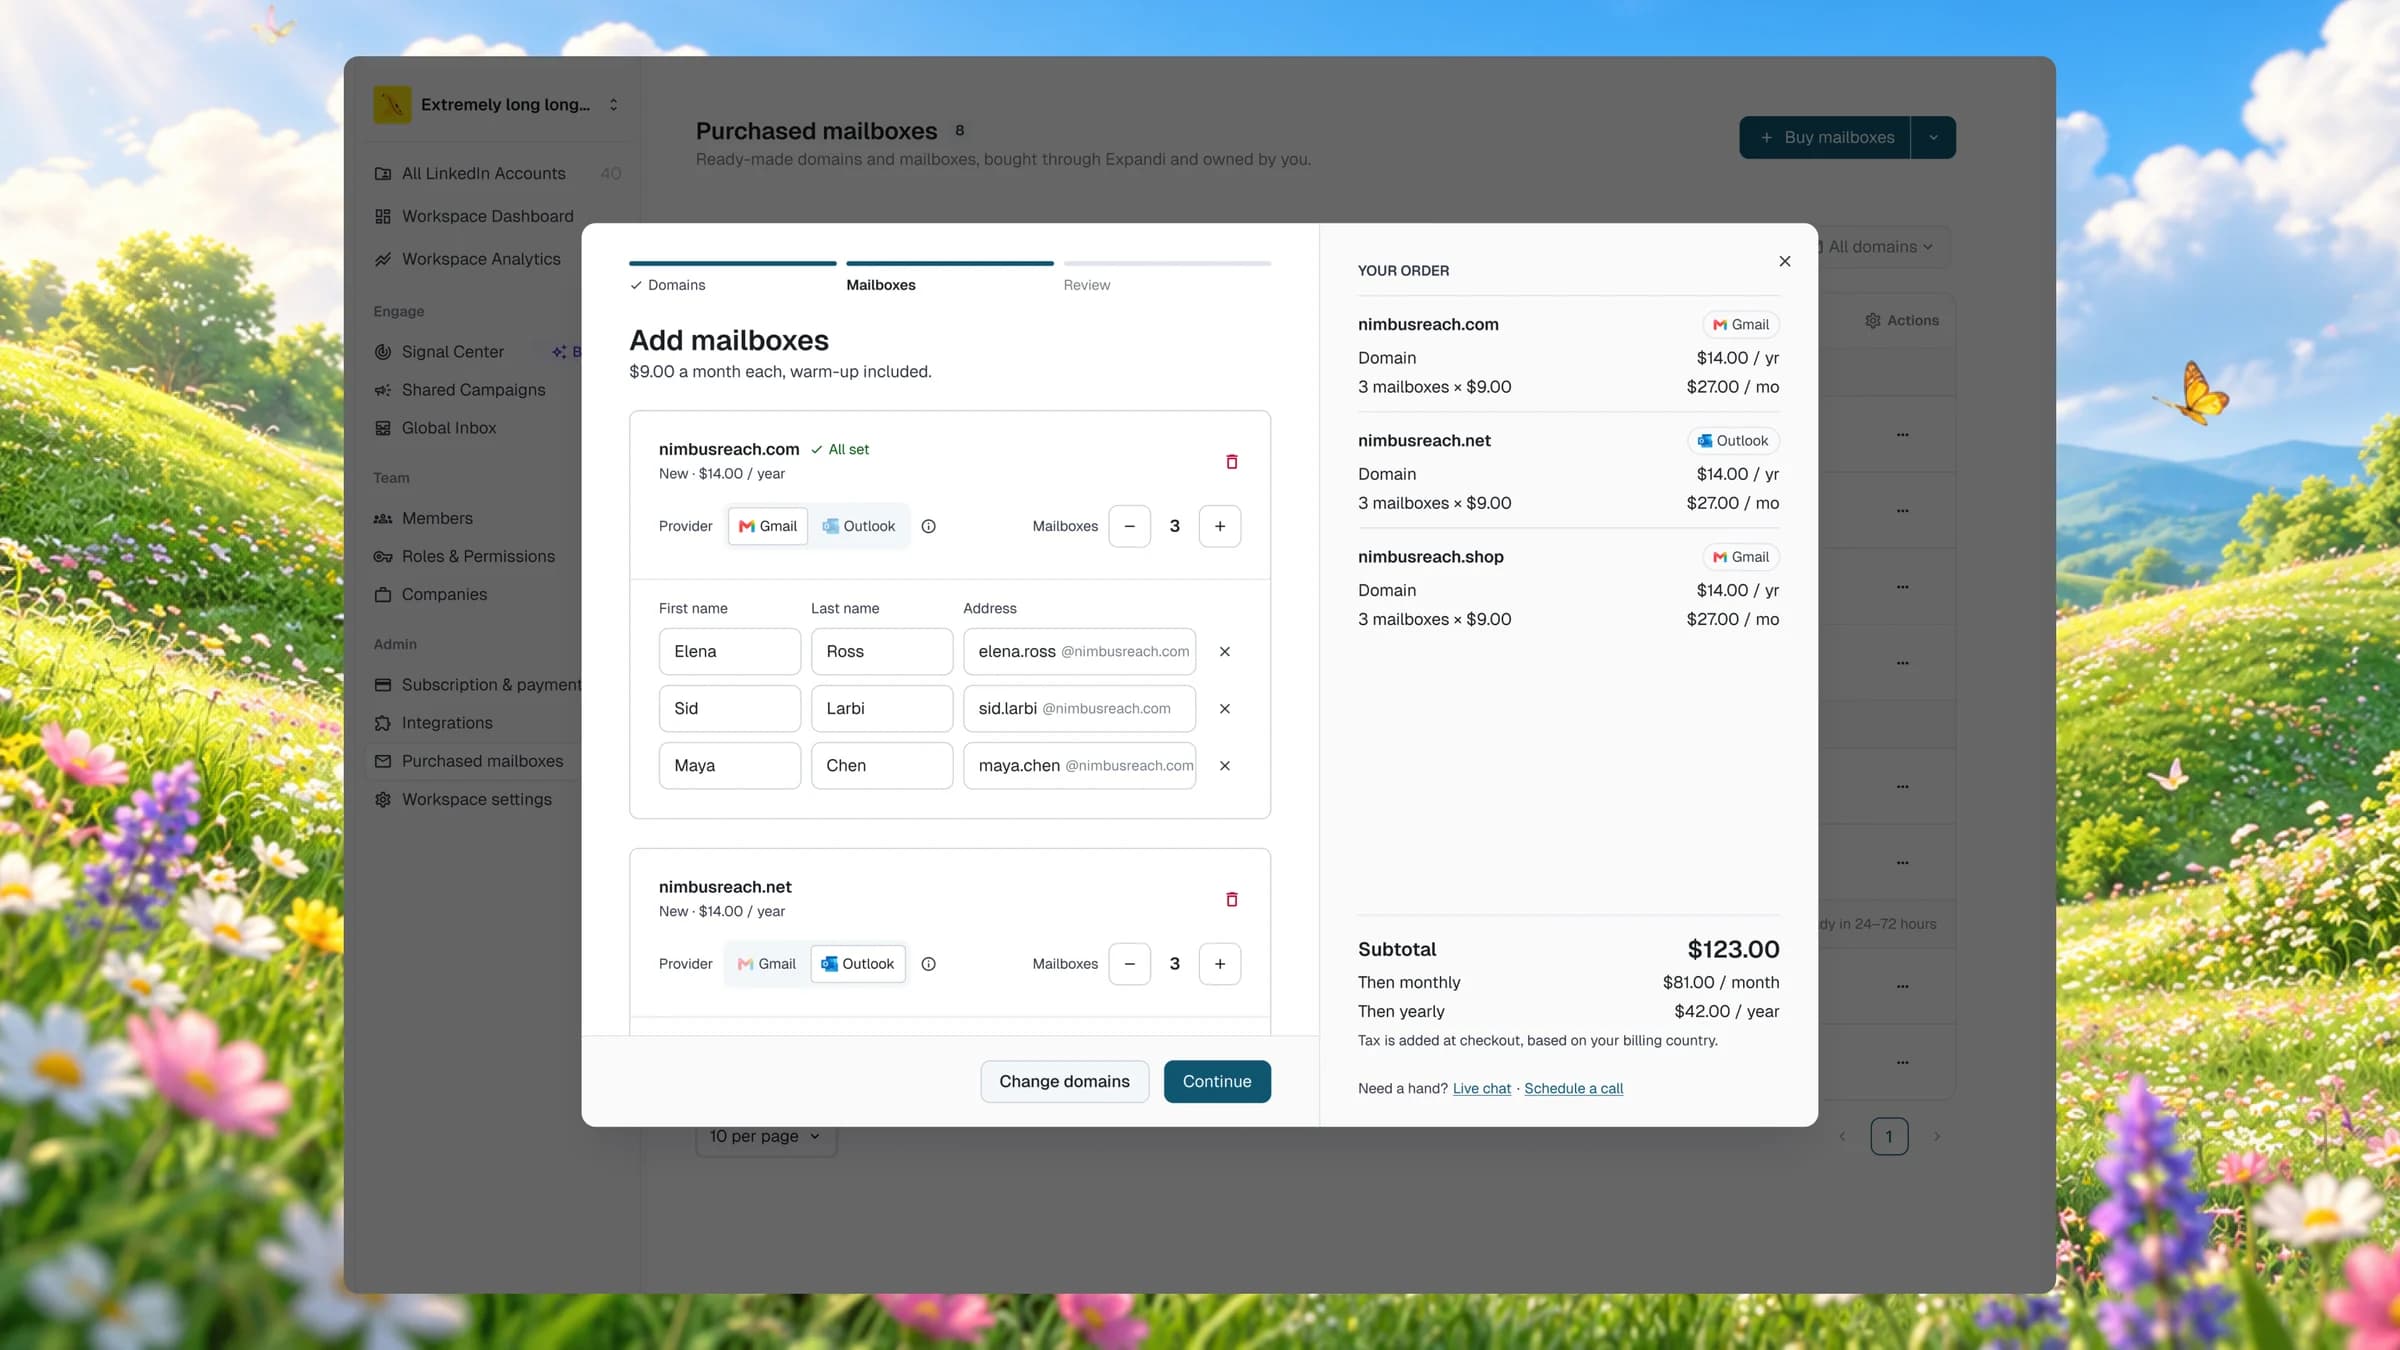Click the Buy mailboxes button
Screen dimensions: 2400x1350
(x=1825, y=137)
